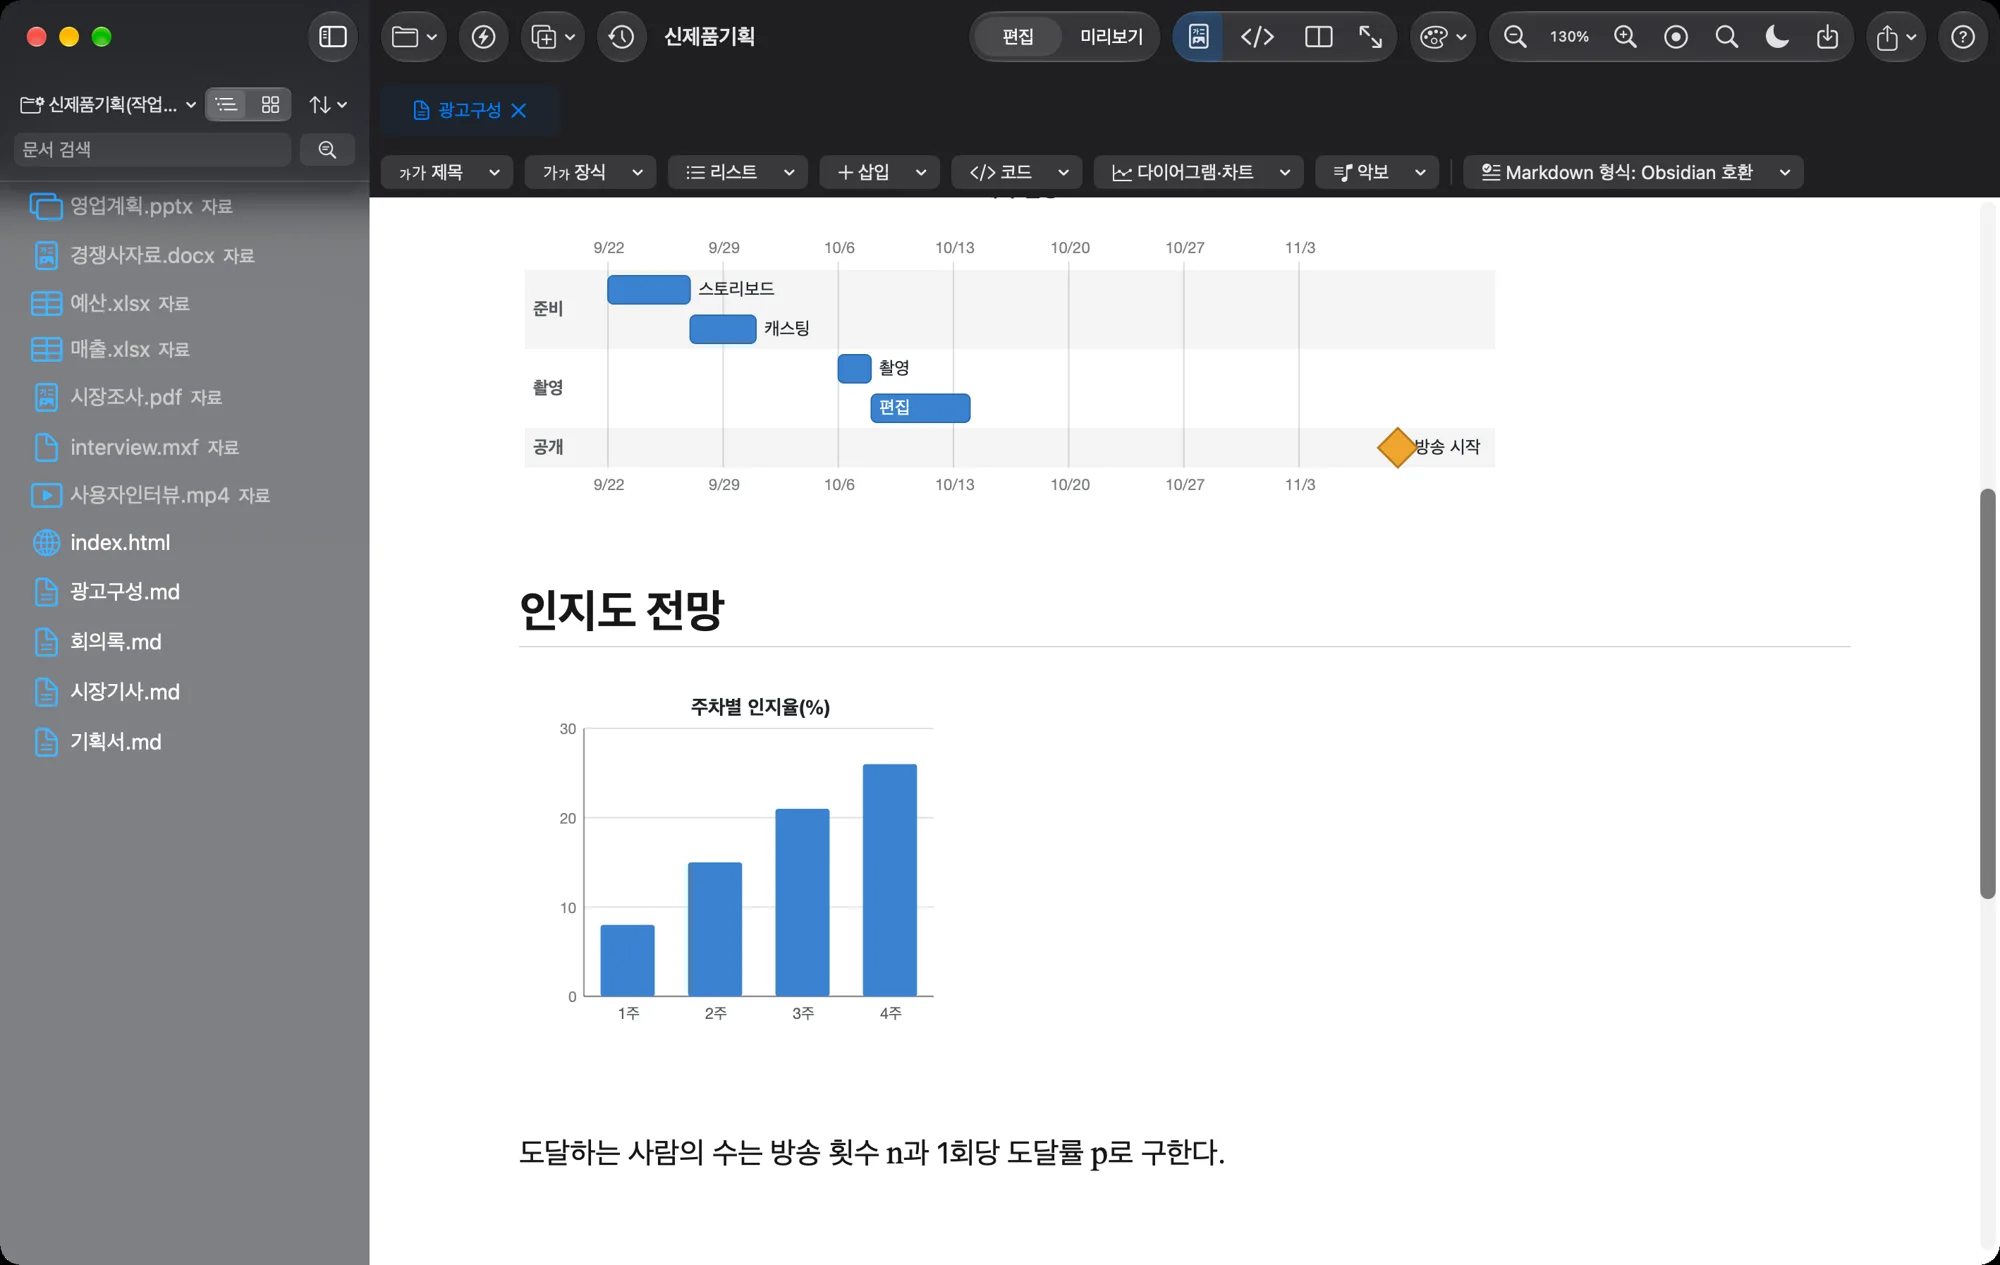The image size is (2000, 1265).
Task: Switch to 미리보기 mode
Action: 1111,37
